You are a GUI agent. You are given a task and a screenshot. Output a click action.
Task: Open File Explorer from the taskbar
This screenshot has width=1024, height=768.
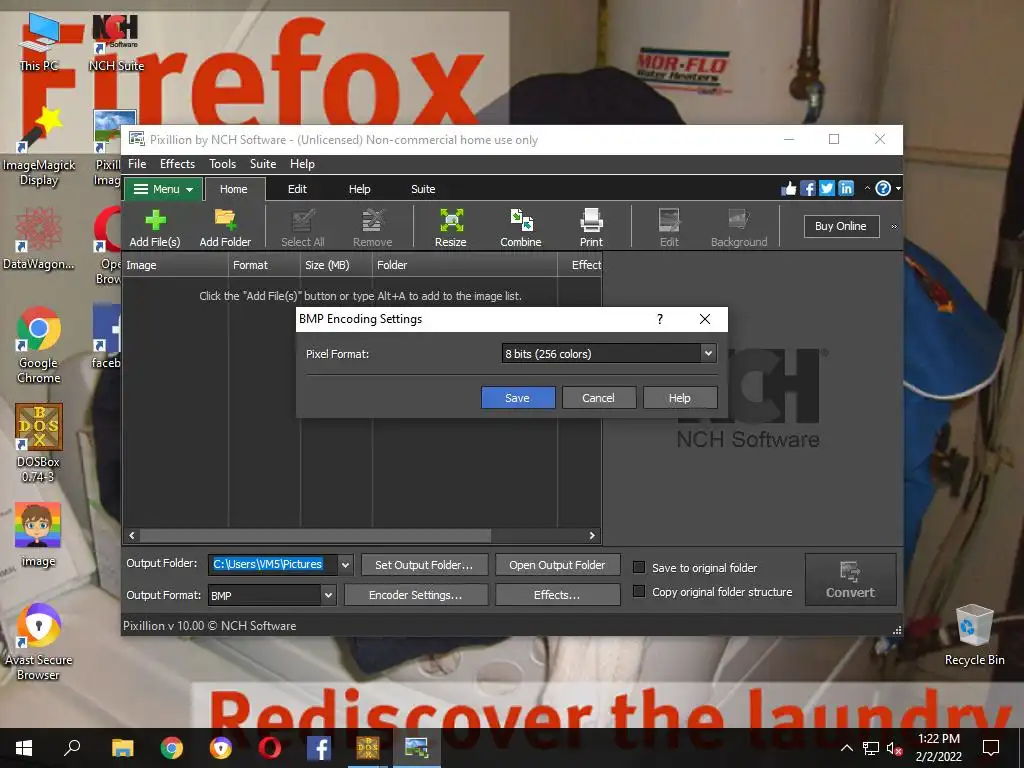click(x=122, y=748)
